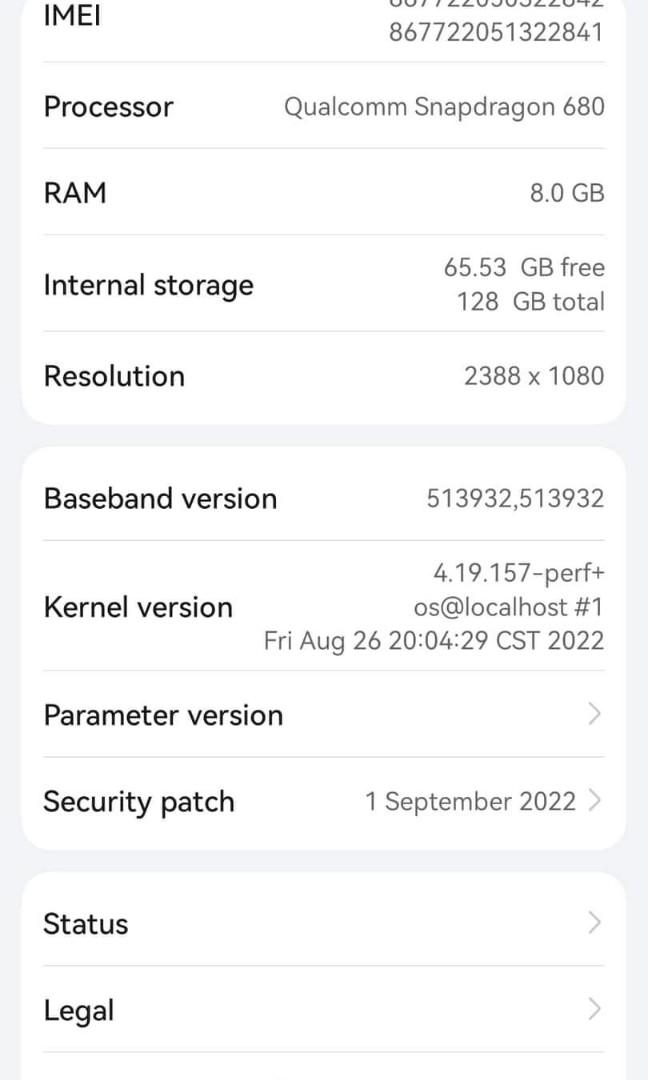The width and height of the screenshot is (648, 1080).
Task: Open the Legal menu item
Action: 79,1010
